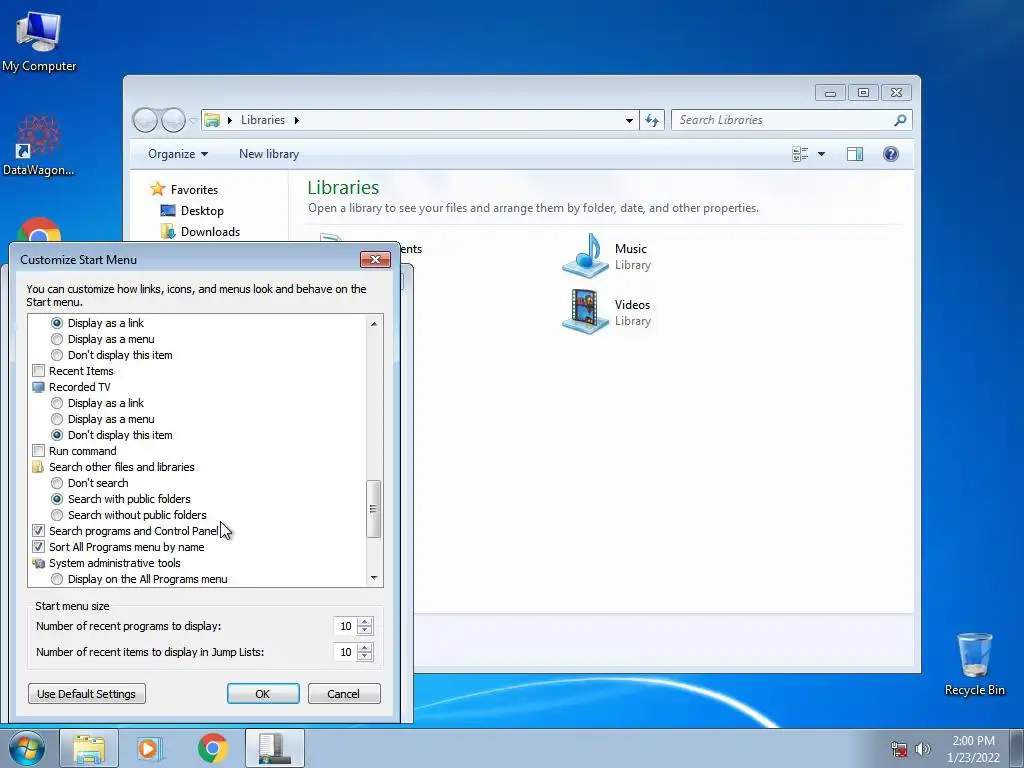Image resolution: width=1024 pixels, height=768 pixels.
Task: Open Windows Explorer from the taskbar
Action: point(89,748)
